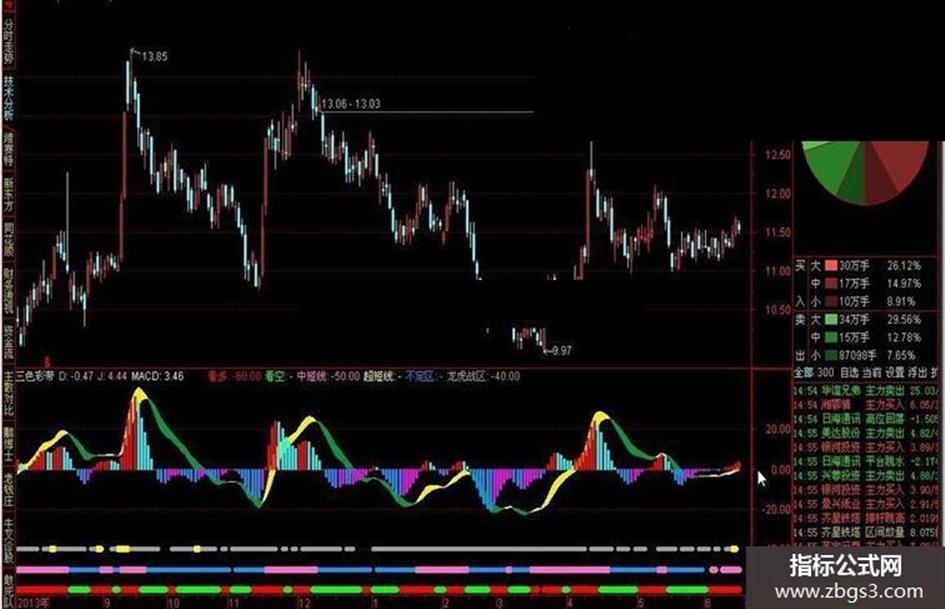
Task: Click the 20.00 indicator axis value
Action: click(777, 429)
